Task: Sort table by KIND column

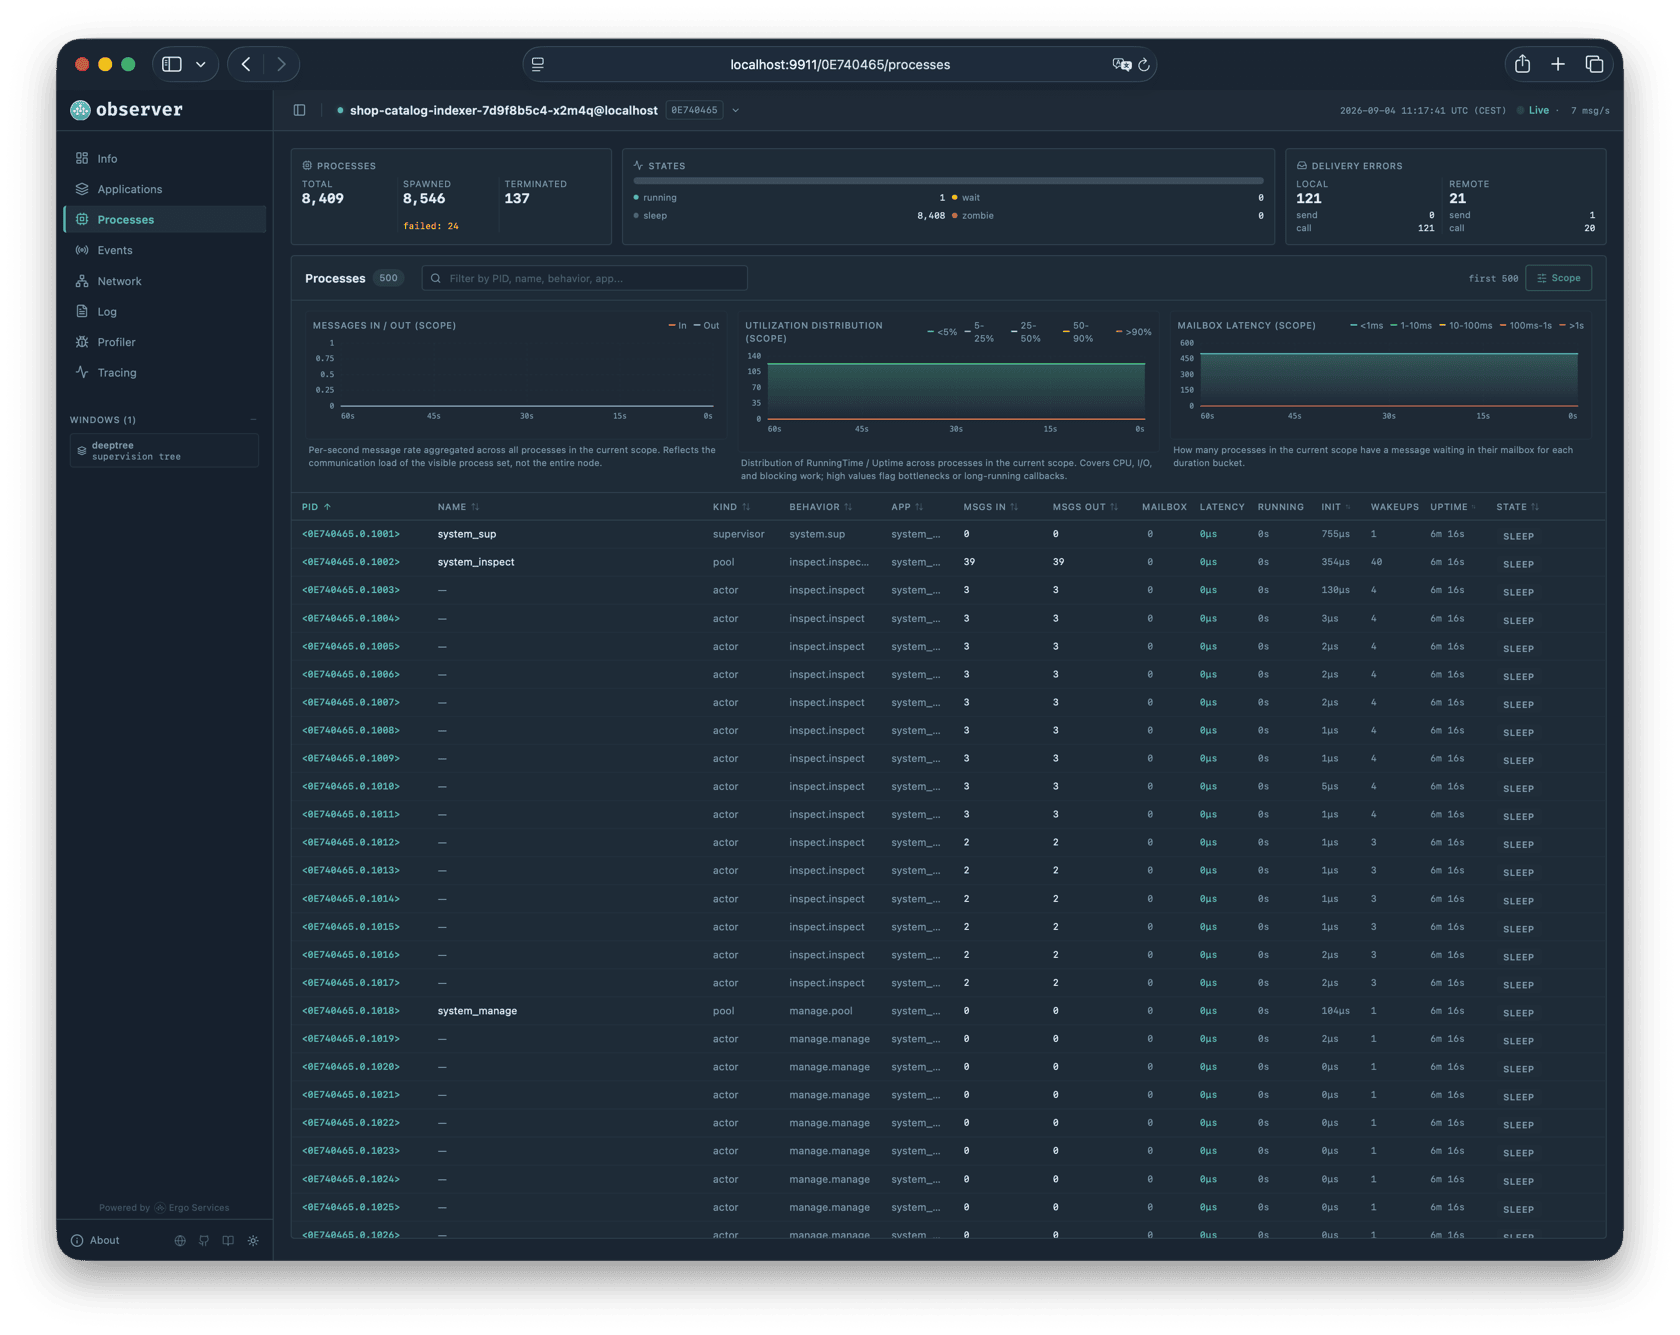Action: [731, 507]
